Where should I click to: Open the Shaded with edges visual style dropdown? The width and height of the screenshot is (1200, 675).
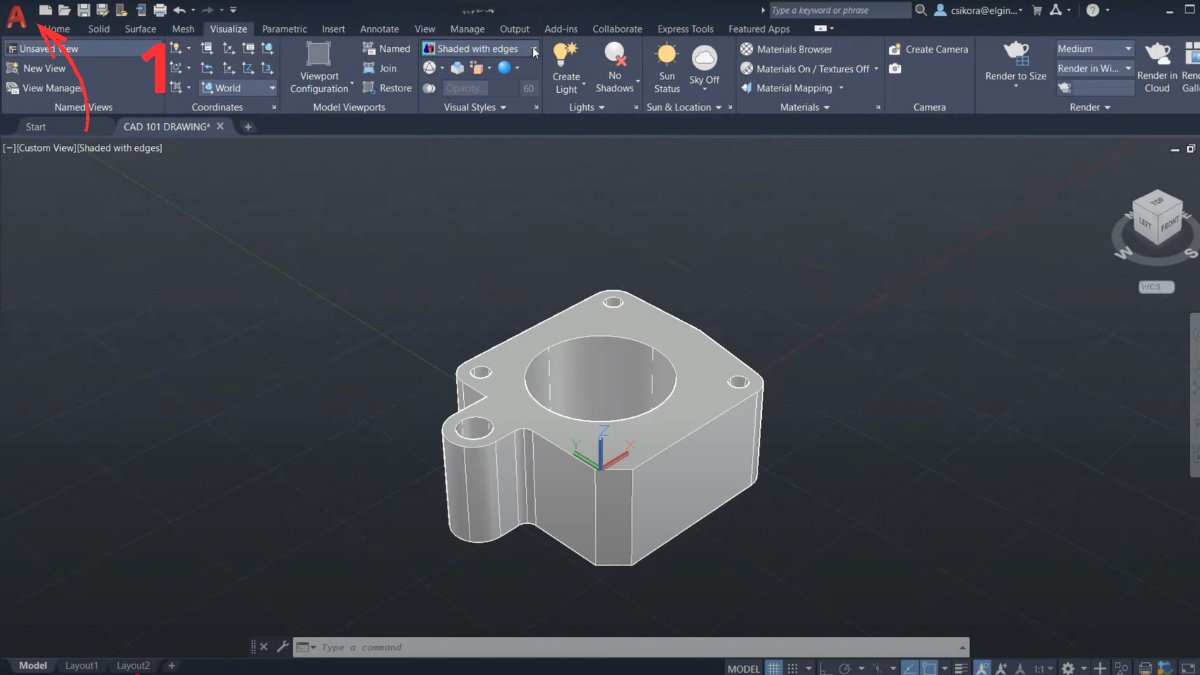click(534, 48)
